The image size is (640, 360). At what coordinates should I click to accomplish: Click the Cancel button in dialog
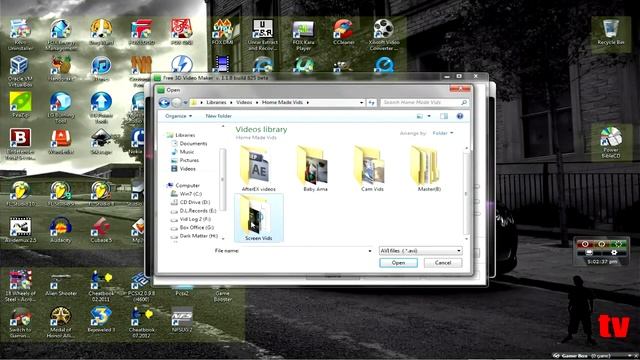(443, 263)
